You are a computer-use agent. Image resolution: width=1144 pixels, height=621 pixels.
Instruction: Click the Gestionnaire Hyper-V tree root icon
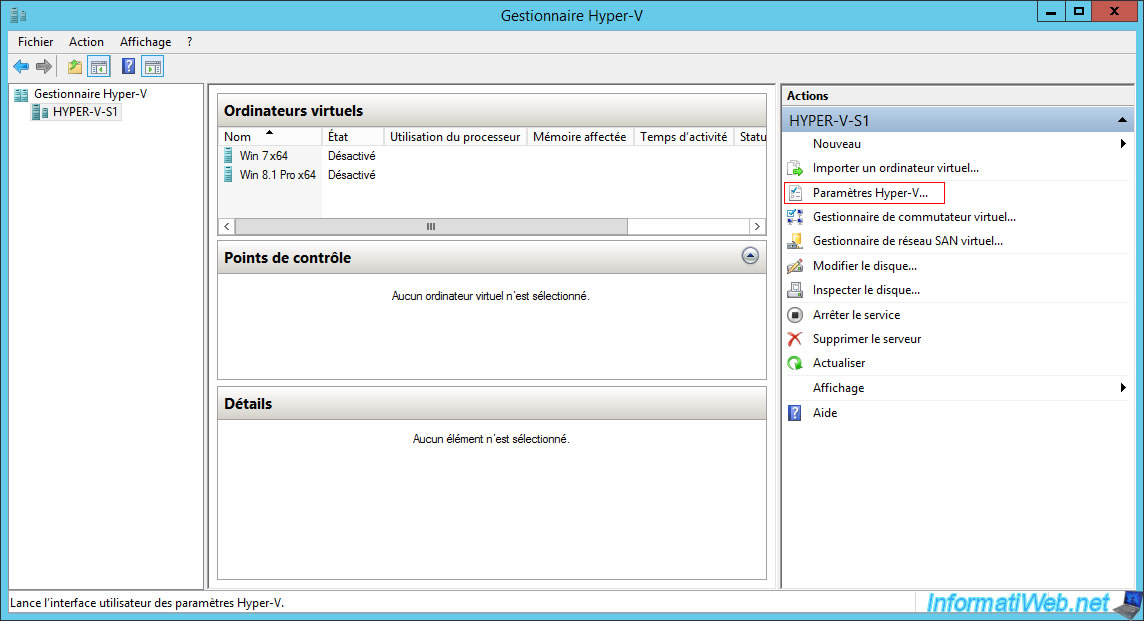click(21, 94)
